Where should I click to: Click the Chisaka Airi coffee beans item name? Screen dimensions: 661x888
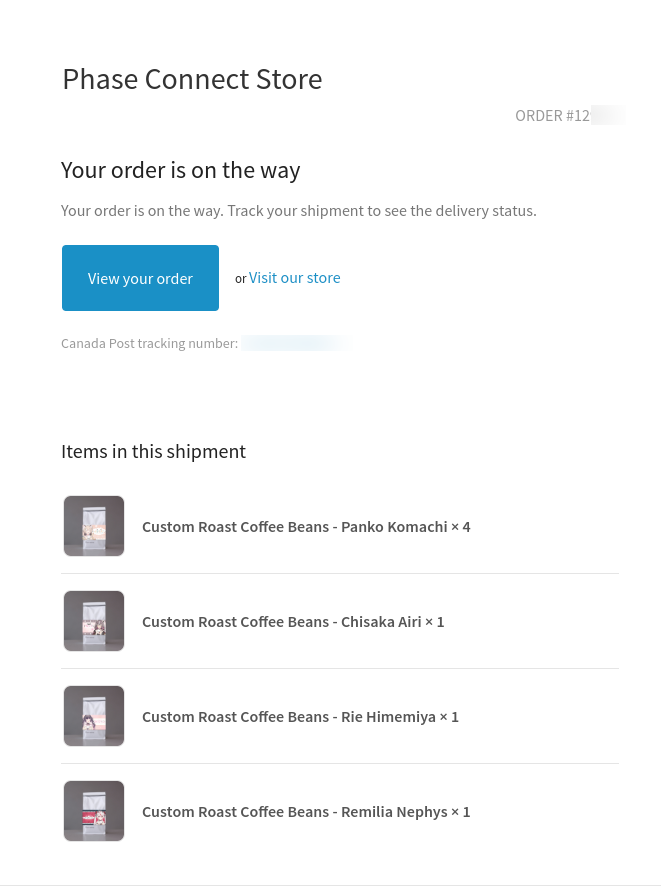[281, 621]
